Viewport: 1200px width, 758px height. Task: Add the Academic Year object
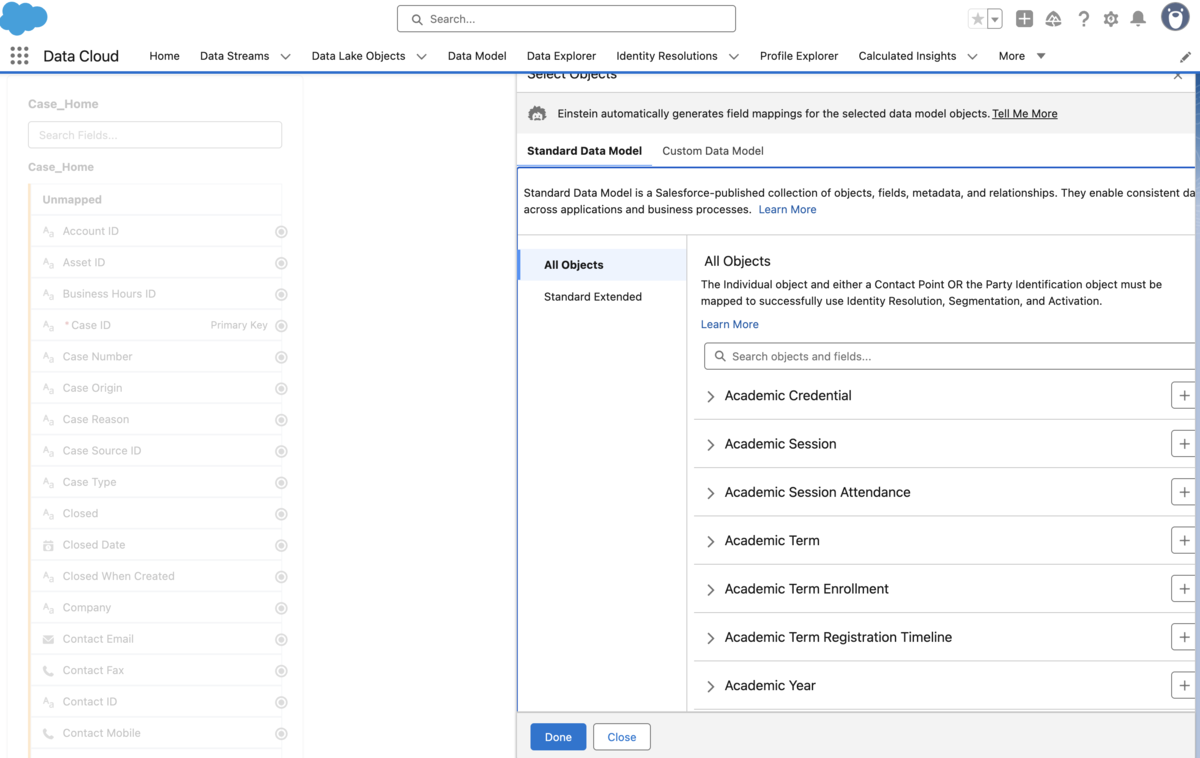pos(1184,685)
